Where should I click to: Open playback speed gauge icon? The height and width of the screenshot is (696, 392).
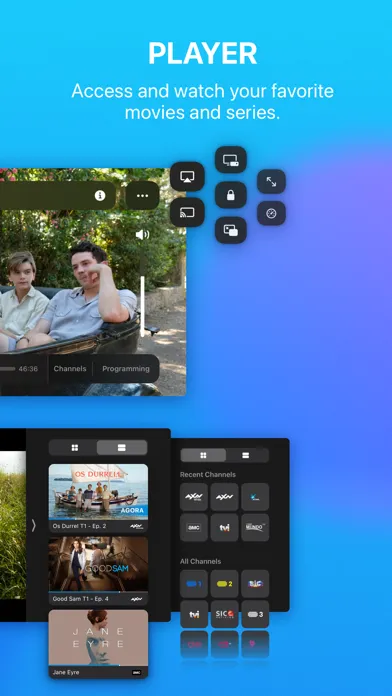(271, 213)
